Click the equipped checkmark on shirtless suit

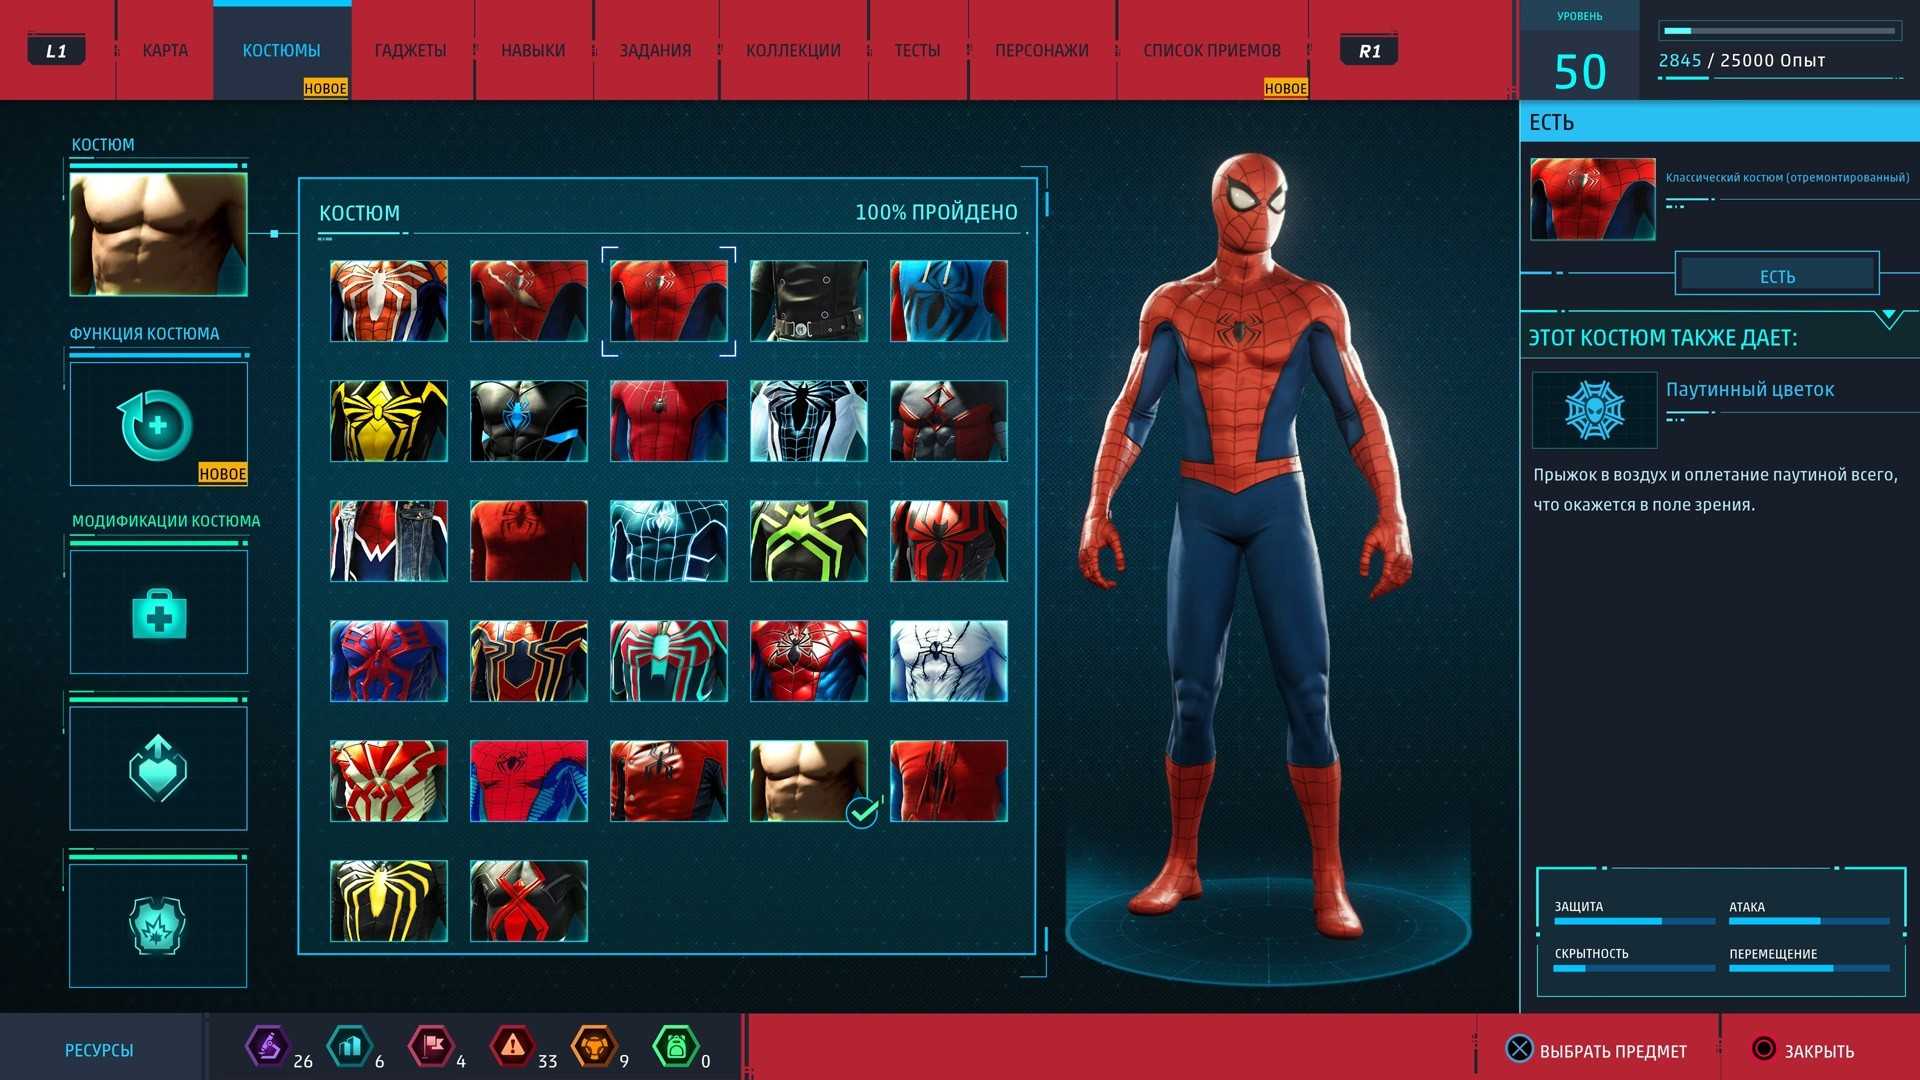pyautogui.click(x=862, y=813)
